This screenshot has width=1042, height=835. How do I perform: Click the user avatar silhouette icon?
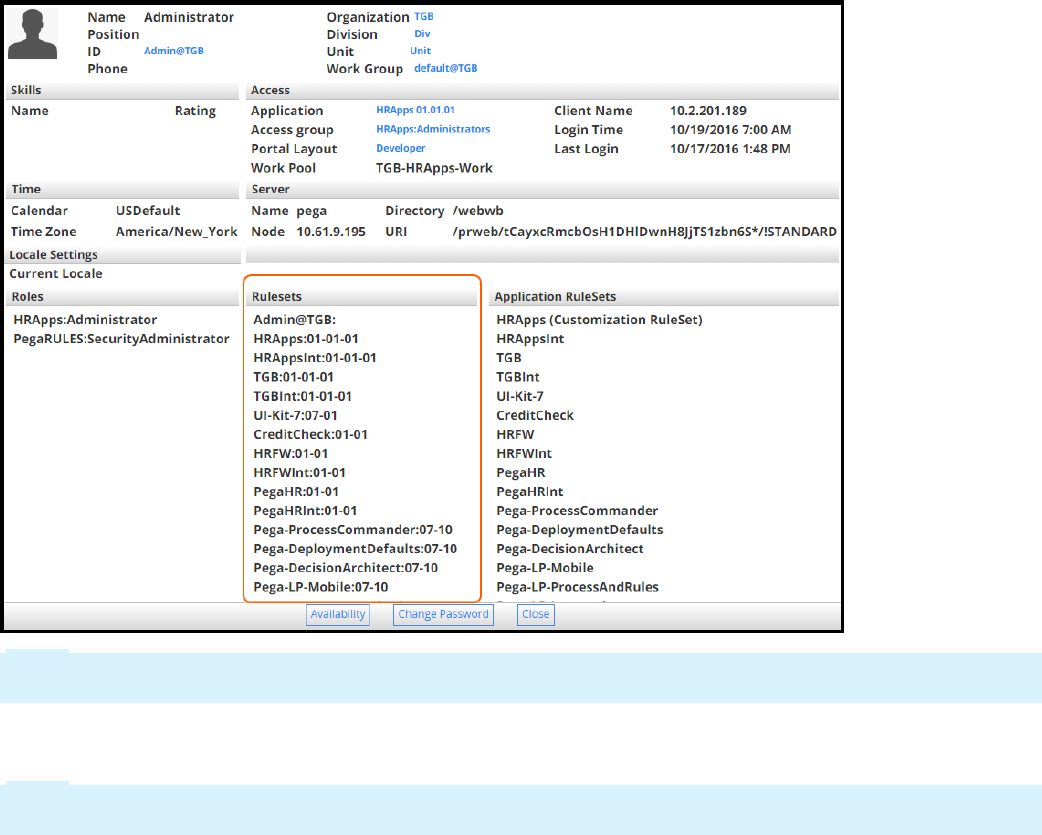33,35
